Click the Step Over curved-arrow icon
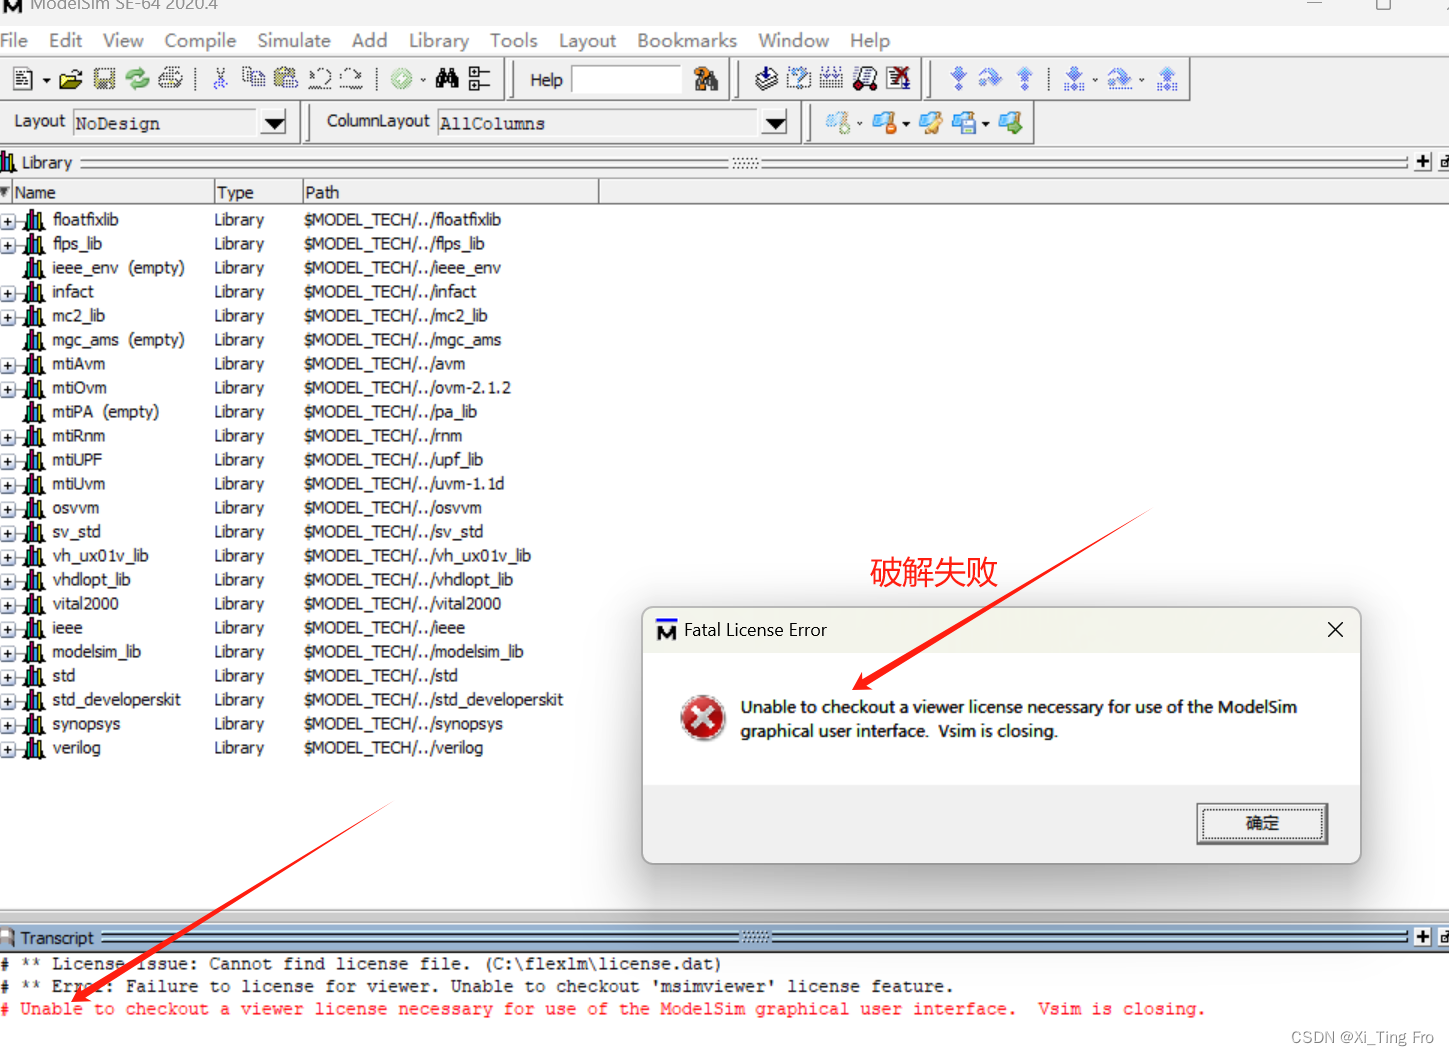The width and height of the screenshot is (1449, 1056). pos(990,79)
